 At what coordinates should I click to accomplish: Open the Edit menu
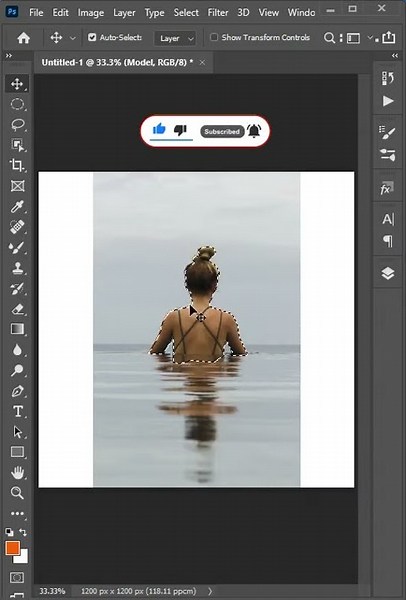pyautogui.click(x=60, y=13)
